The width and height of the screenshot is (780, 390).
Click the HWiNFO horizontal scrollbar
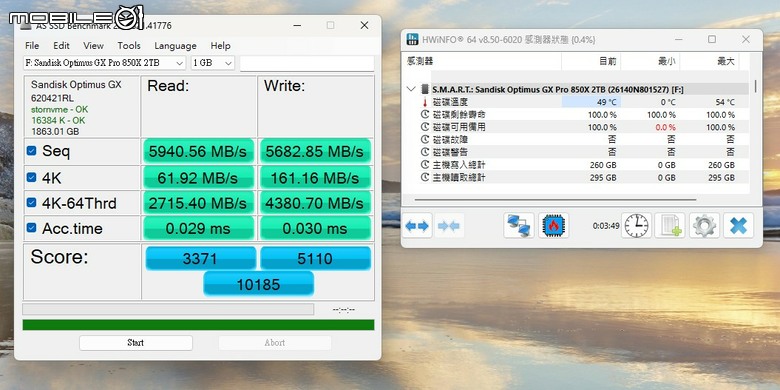[x=555, y=200]
